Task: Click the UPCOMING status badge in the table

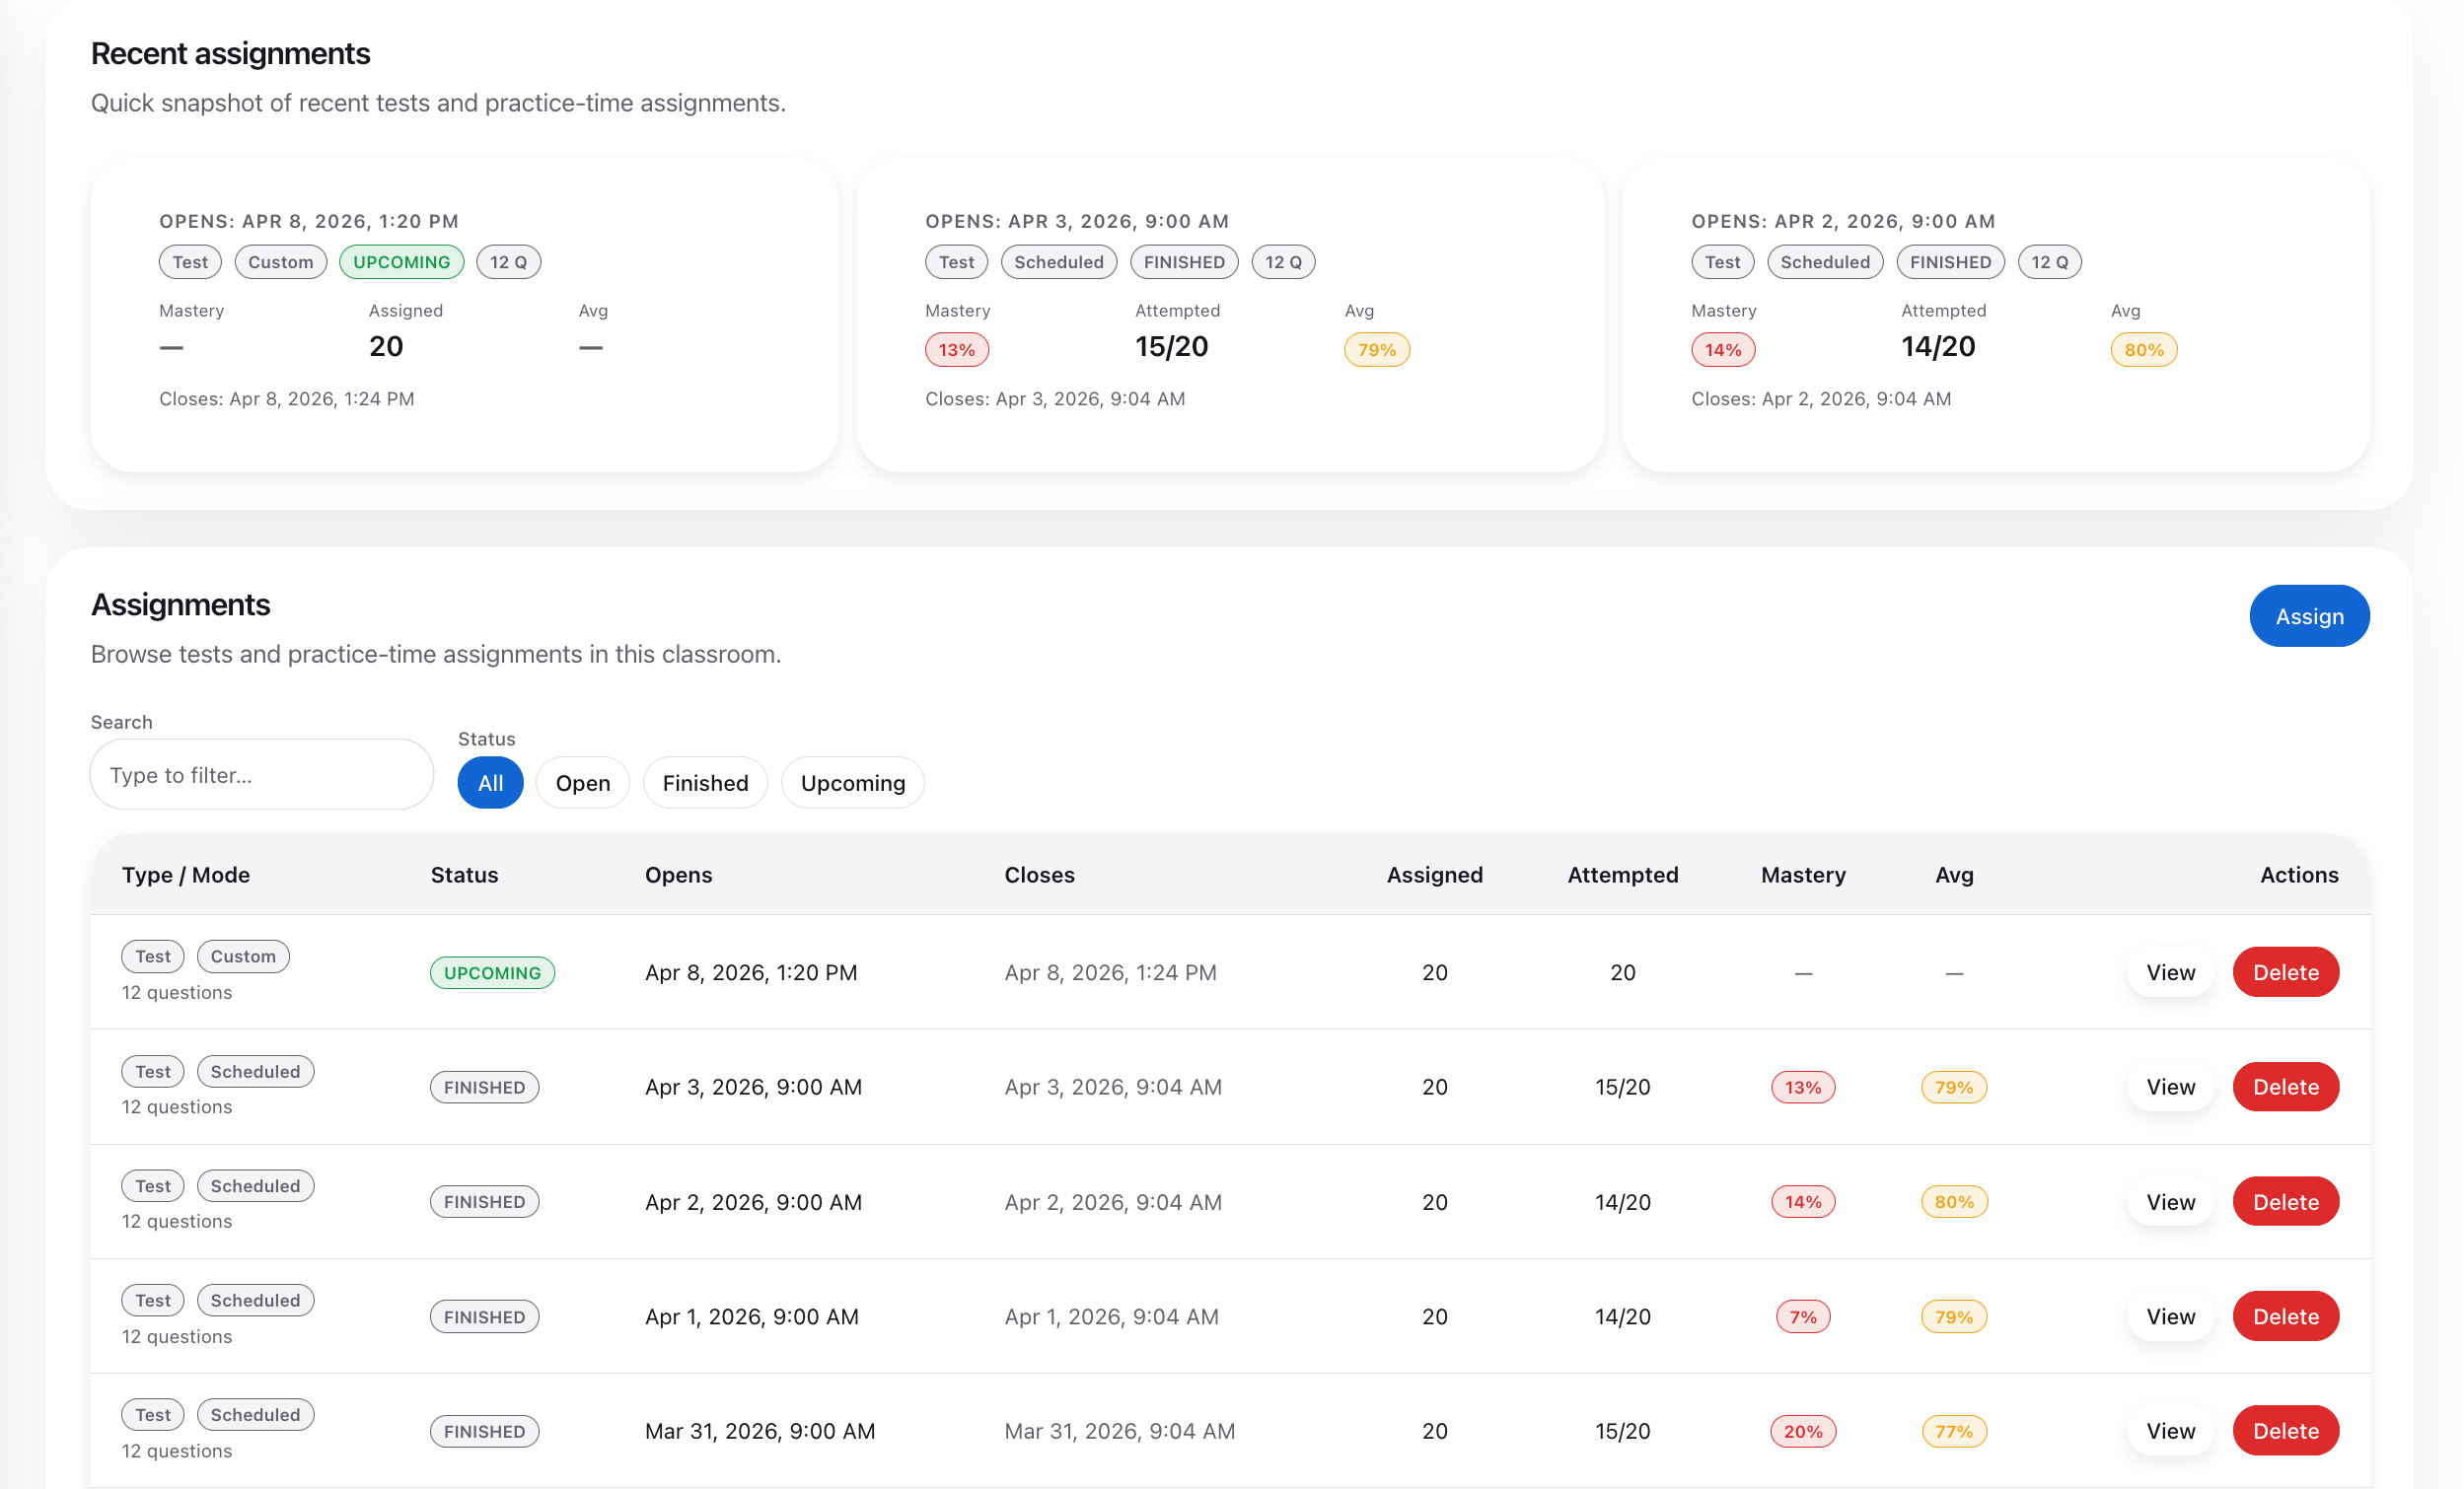Action: [x=492, y=973]
